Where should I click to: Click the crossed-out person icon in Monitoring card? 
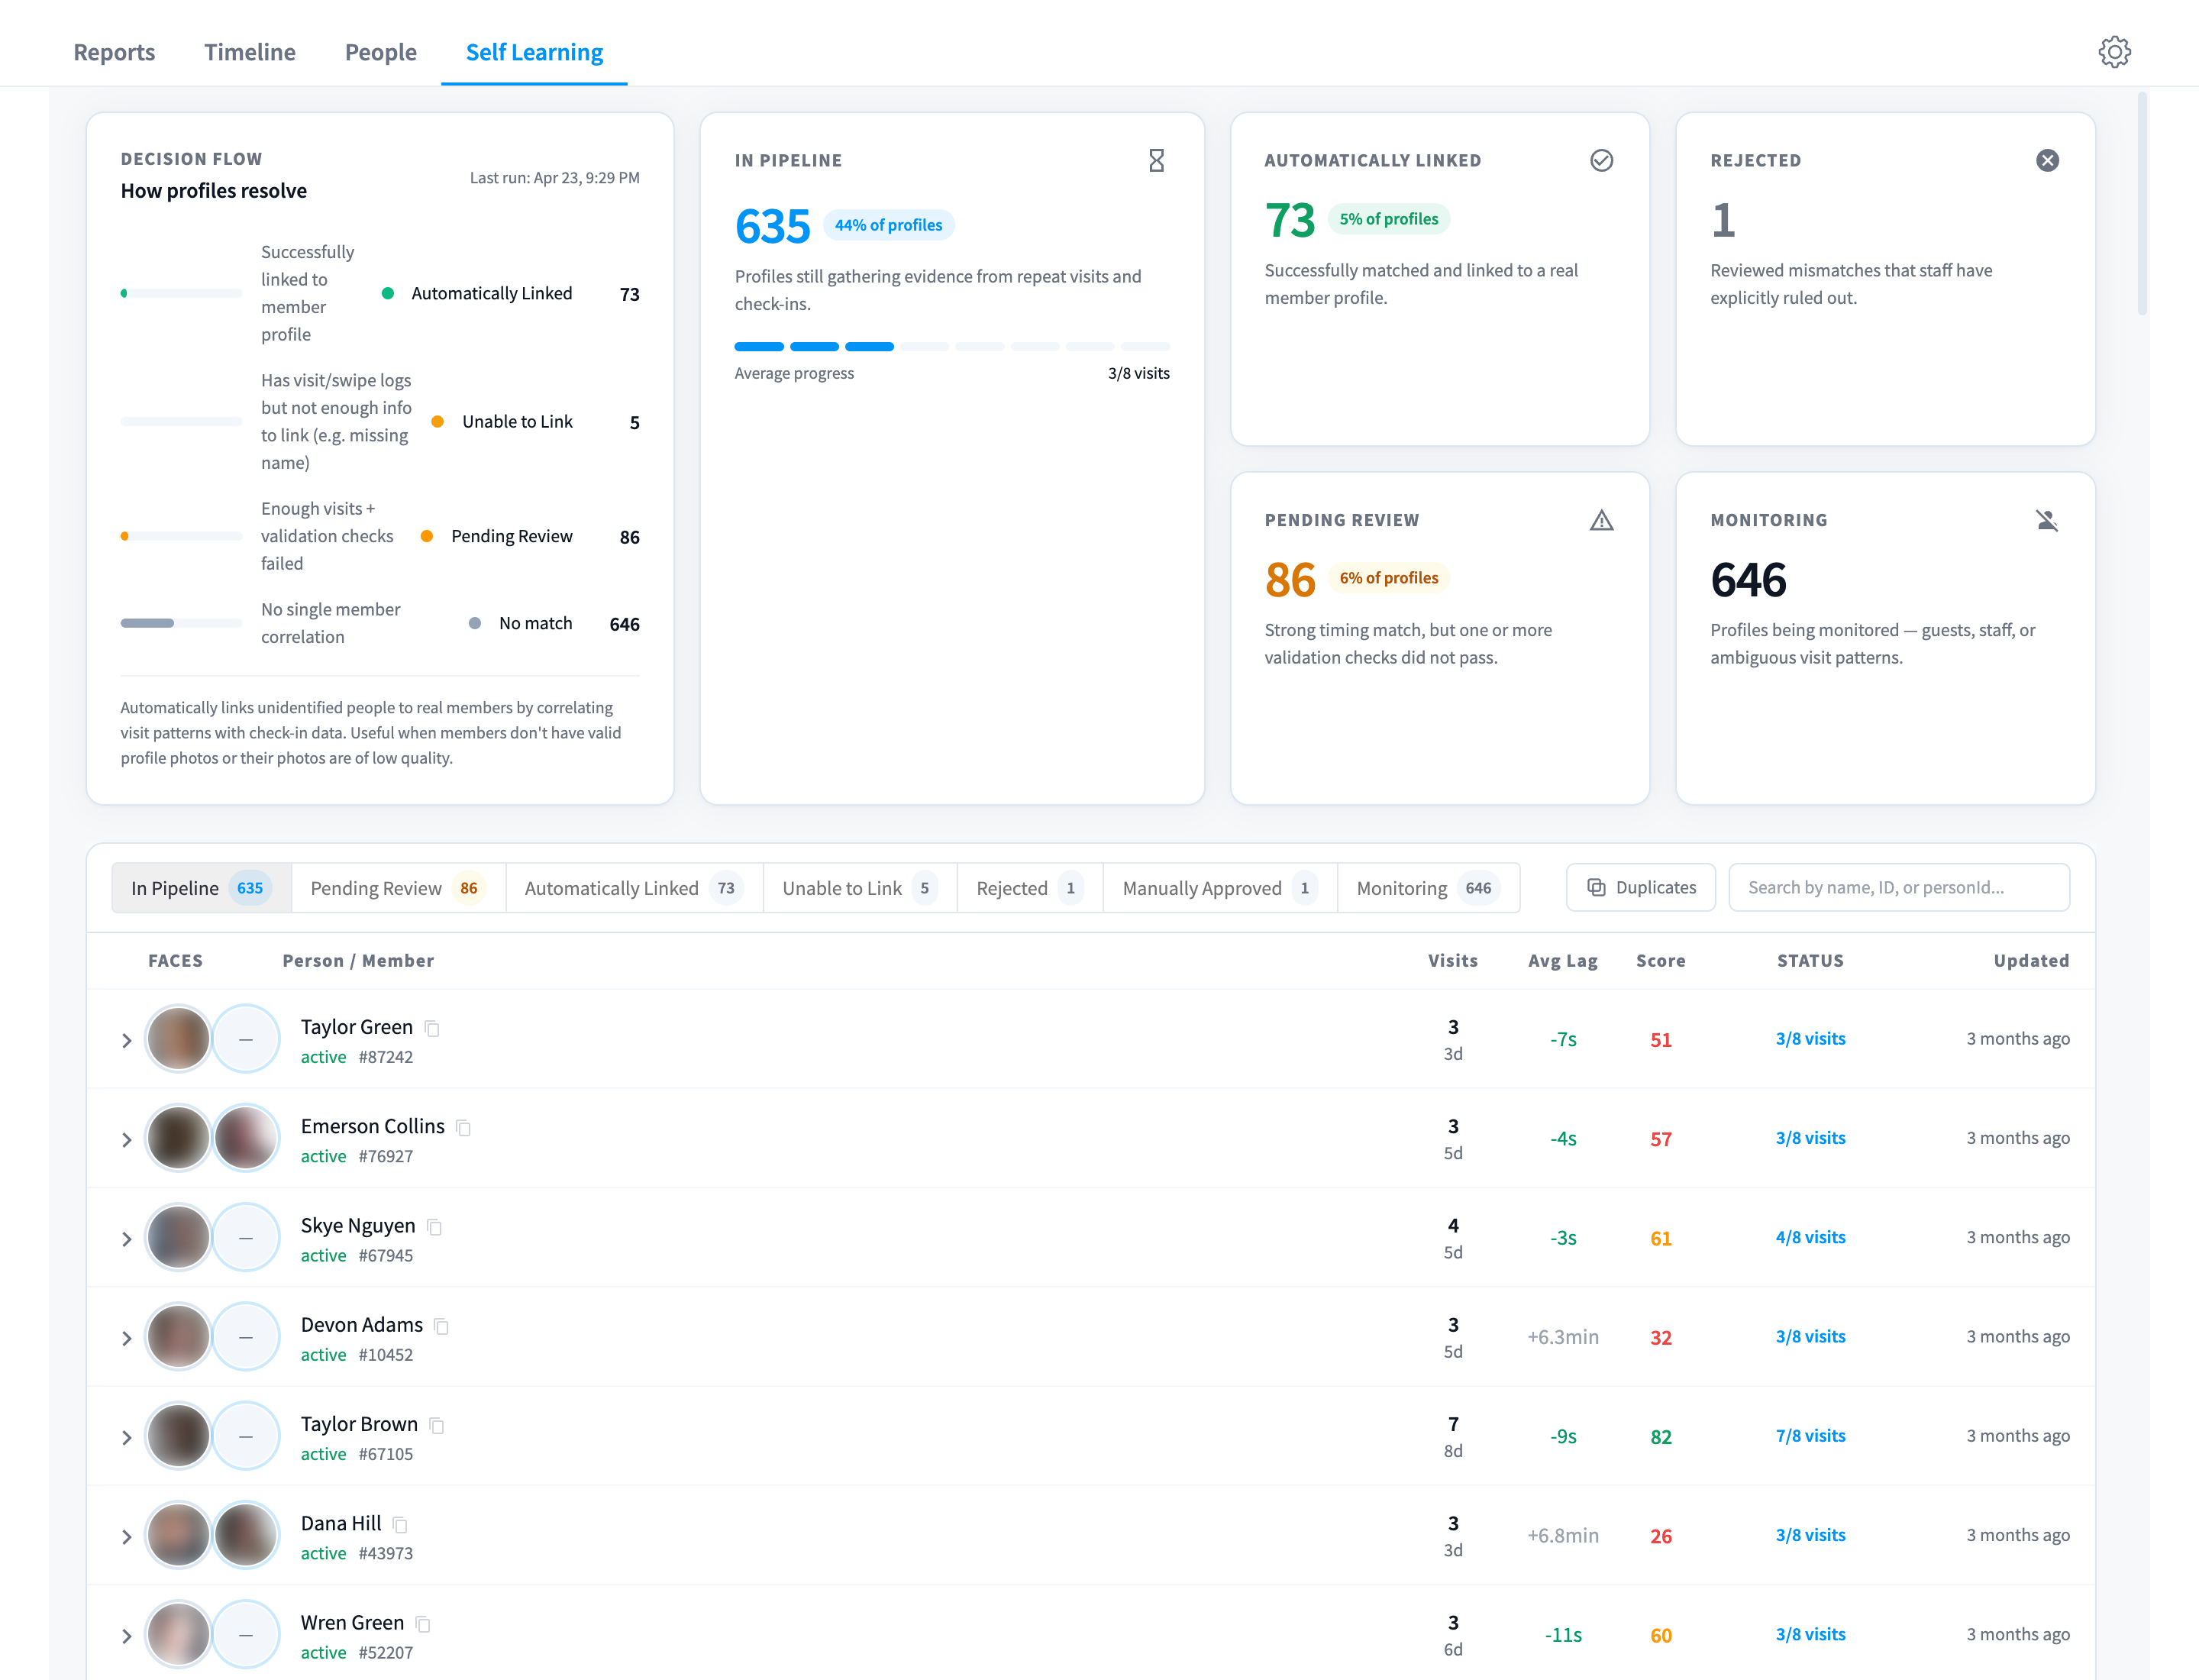(x=2047, y=520)
